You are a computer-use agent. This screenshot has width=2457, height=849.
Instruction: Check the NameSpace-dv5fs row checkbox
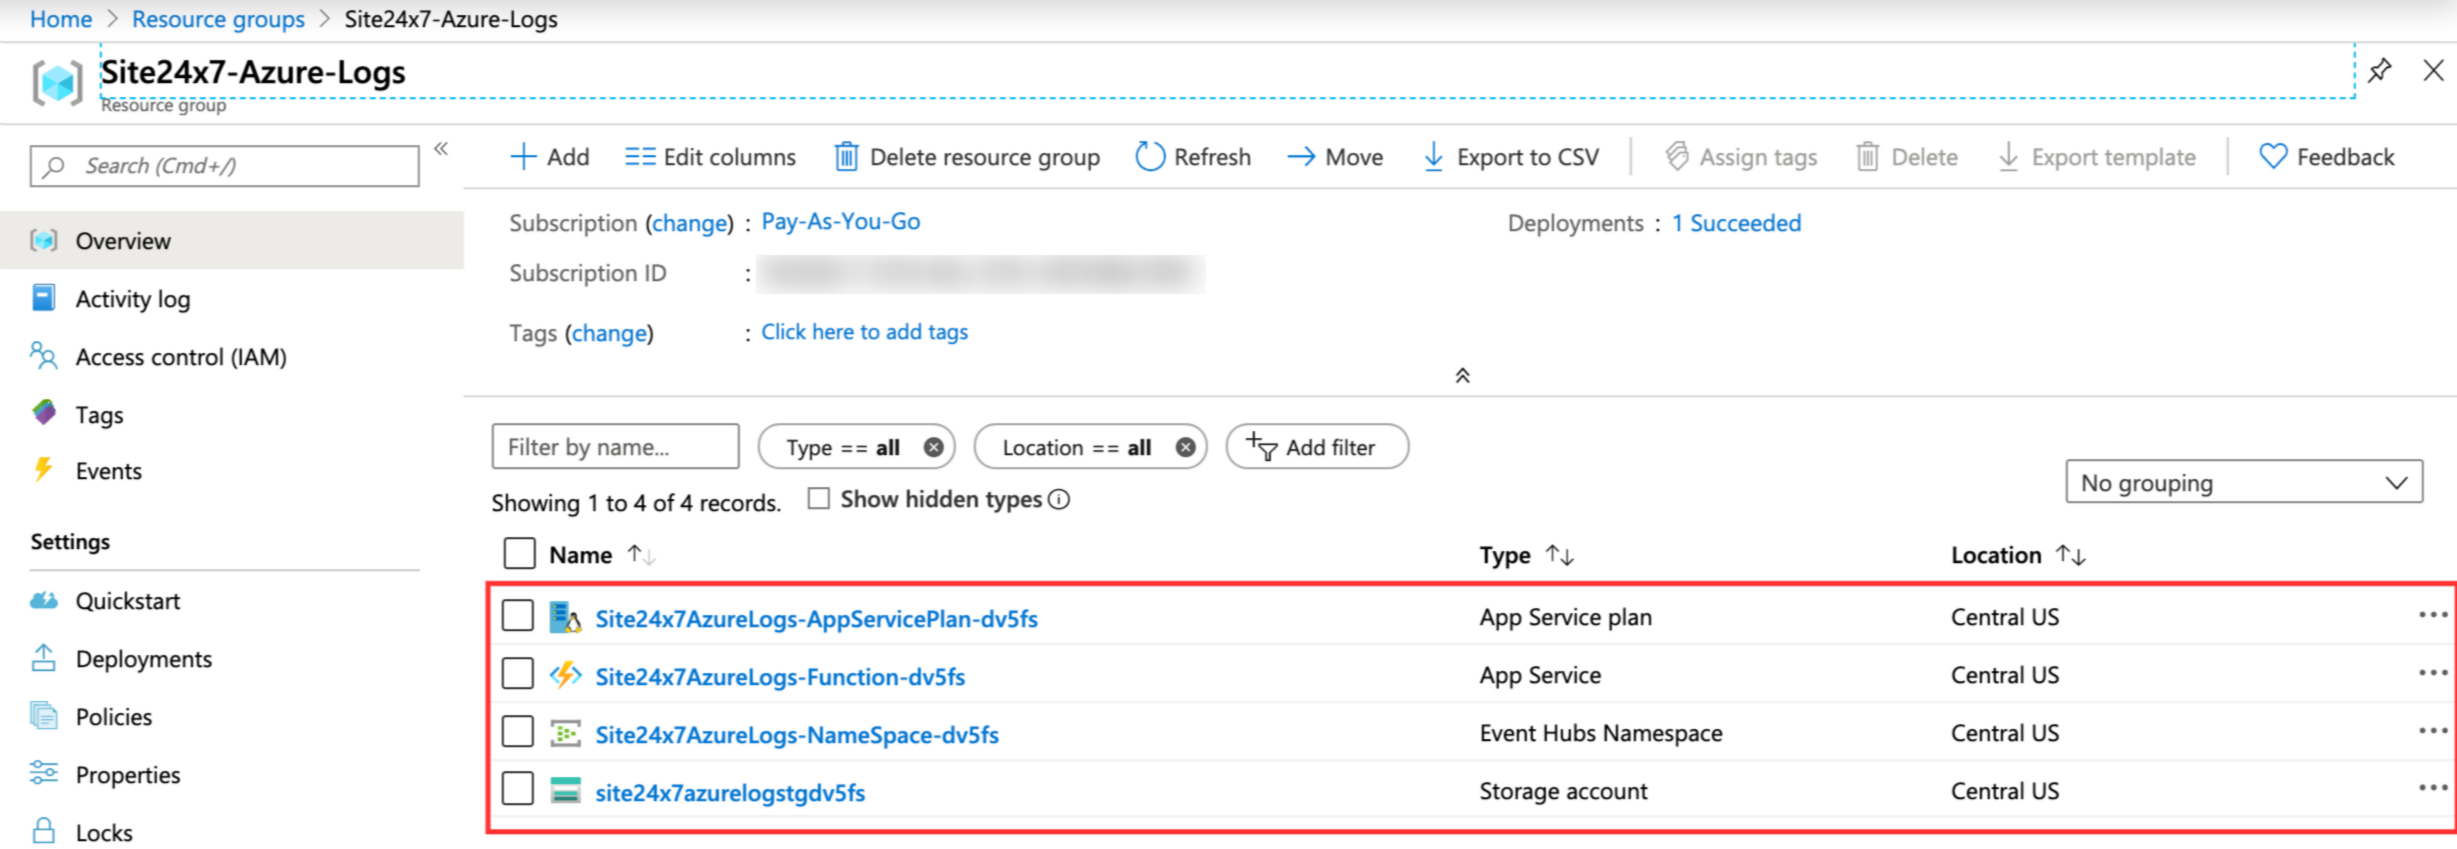point(517,732)
